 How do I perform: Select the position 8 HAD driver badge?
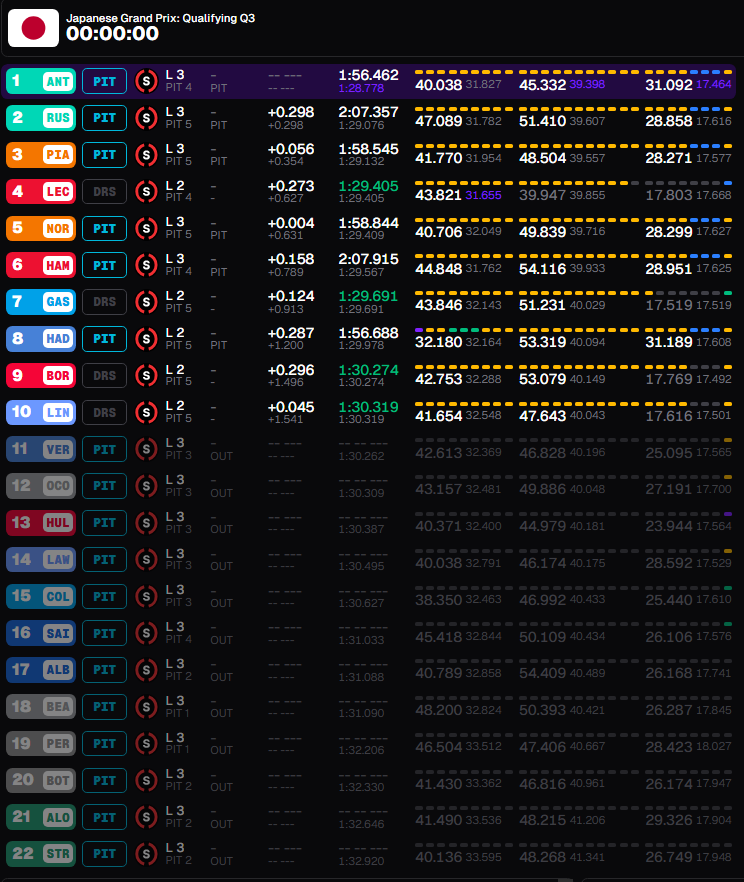pyautogui.click(x=41, y=339)
